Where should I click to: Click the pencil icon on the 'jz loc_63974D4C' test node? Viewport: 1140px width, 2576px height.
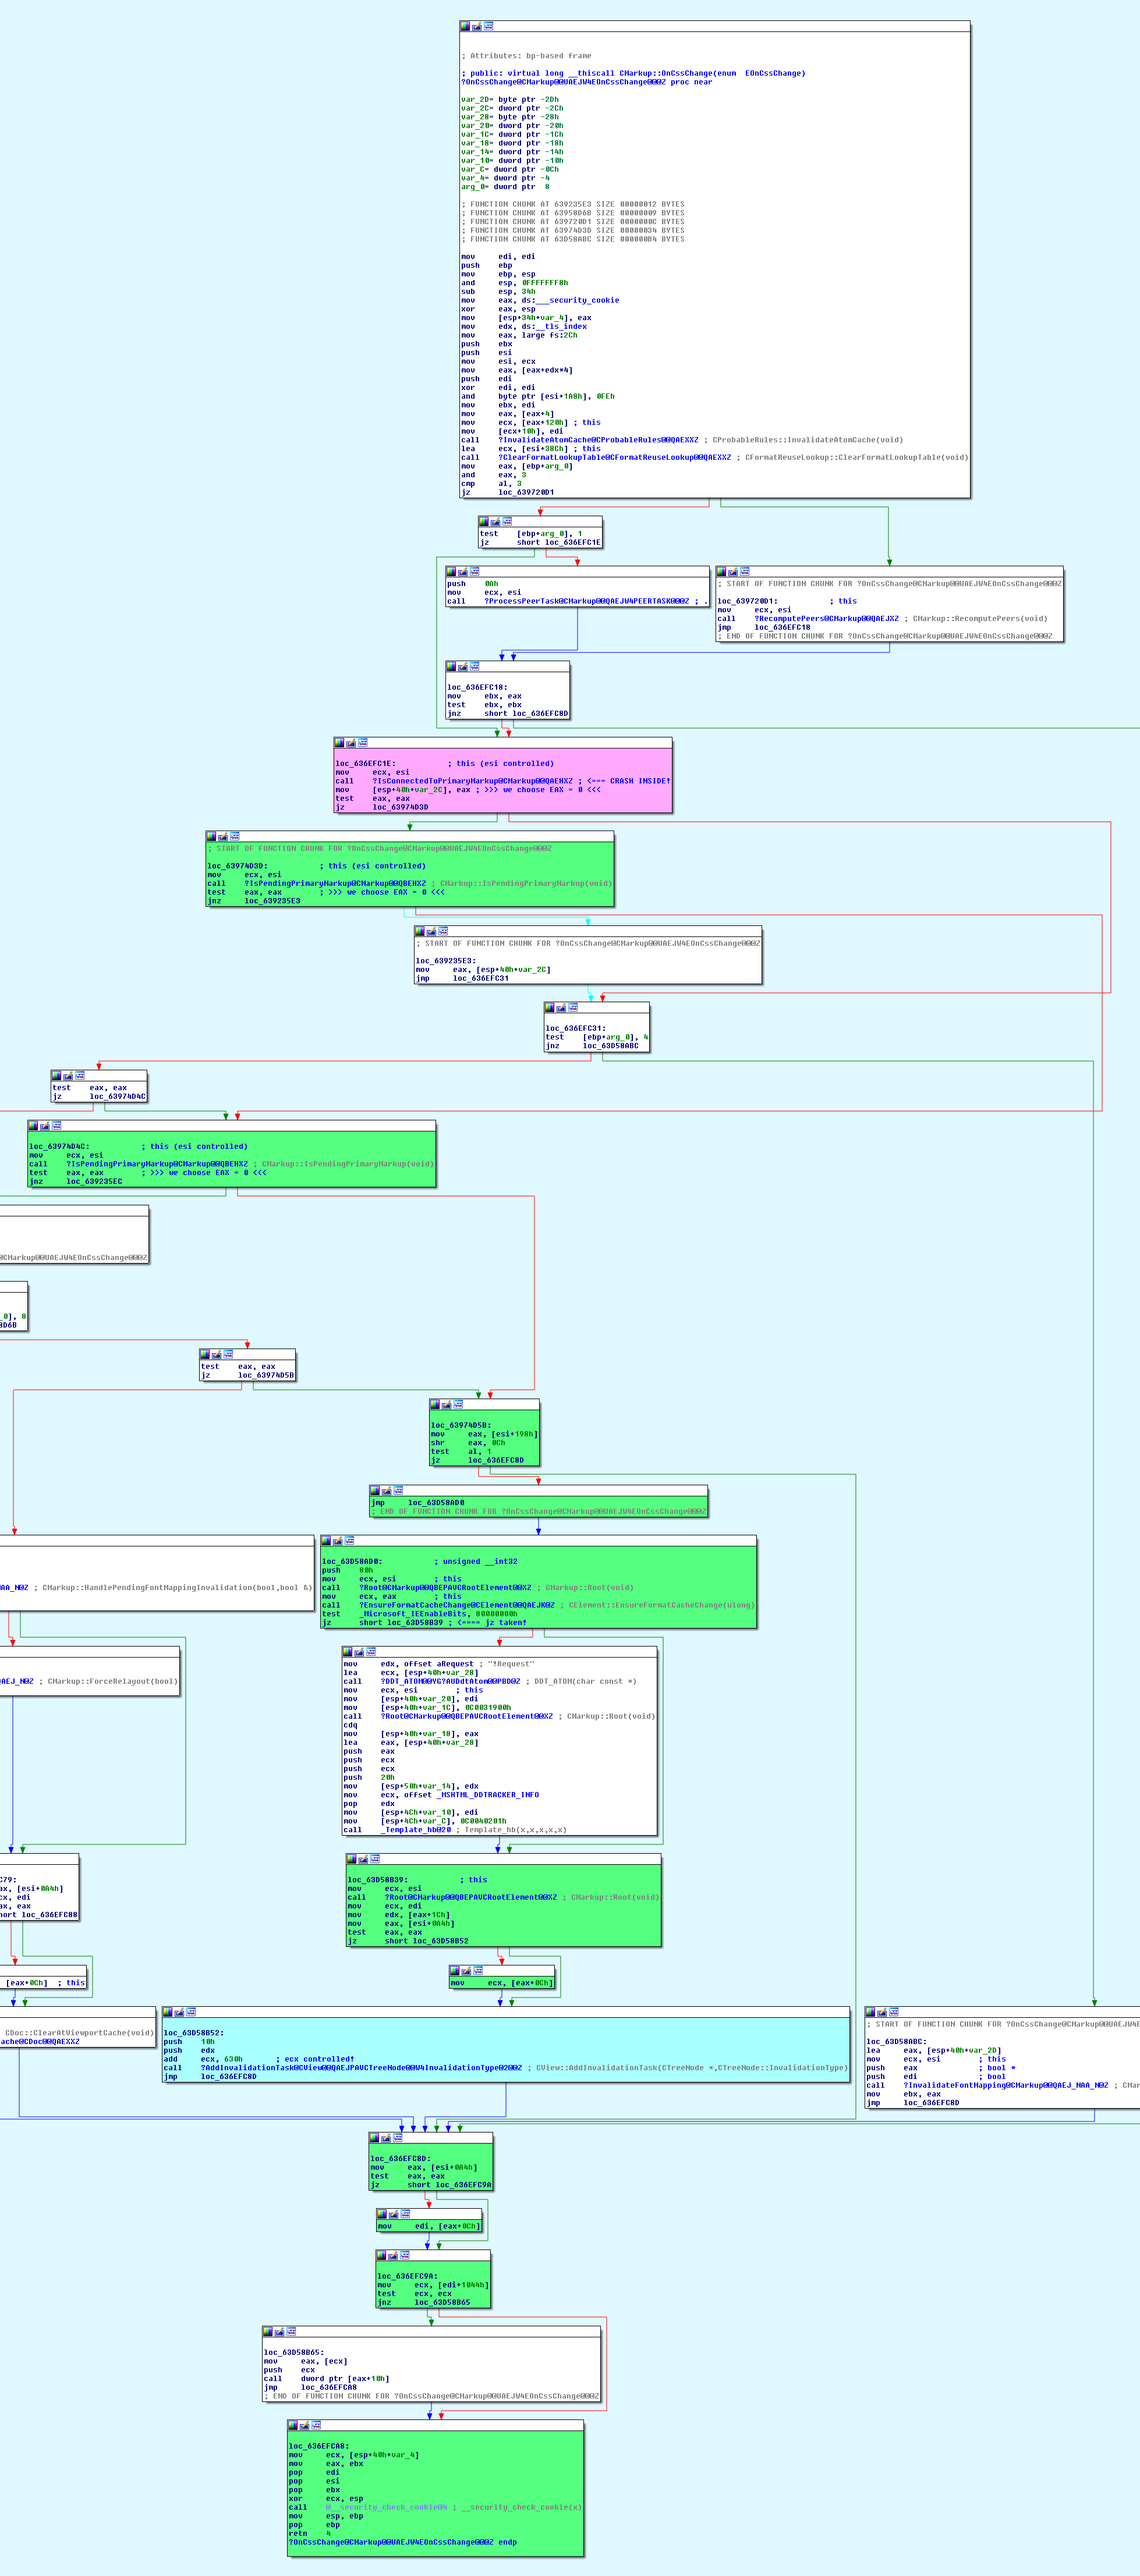click(x=68, y=1075)
